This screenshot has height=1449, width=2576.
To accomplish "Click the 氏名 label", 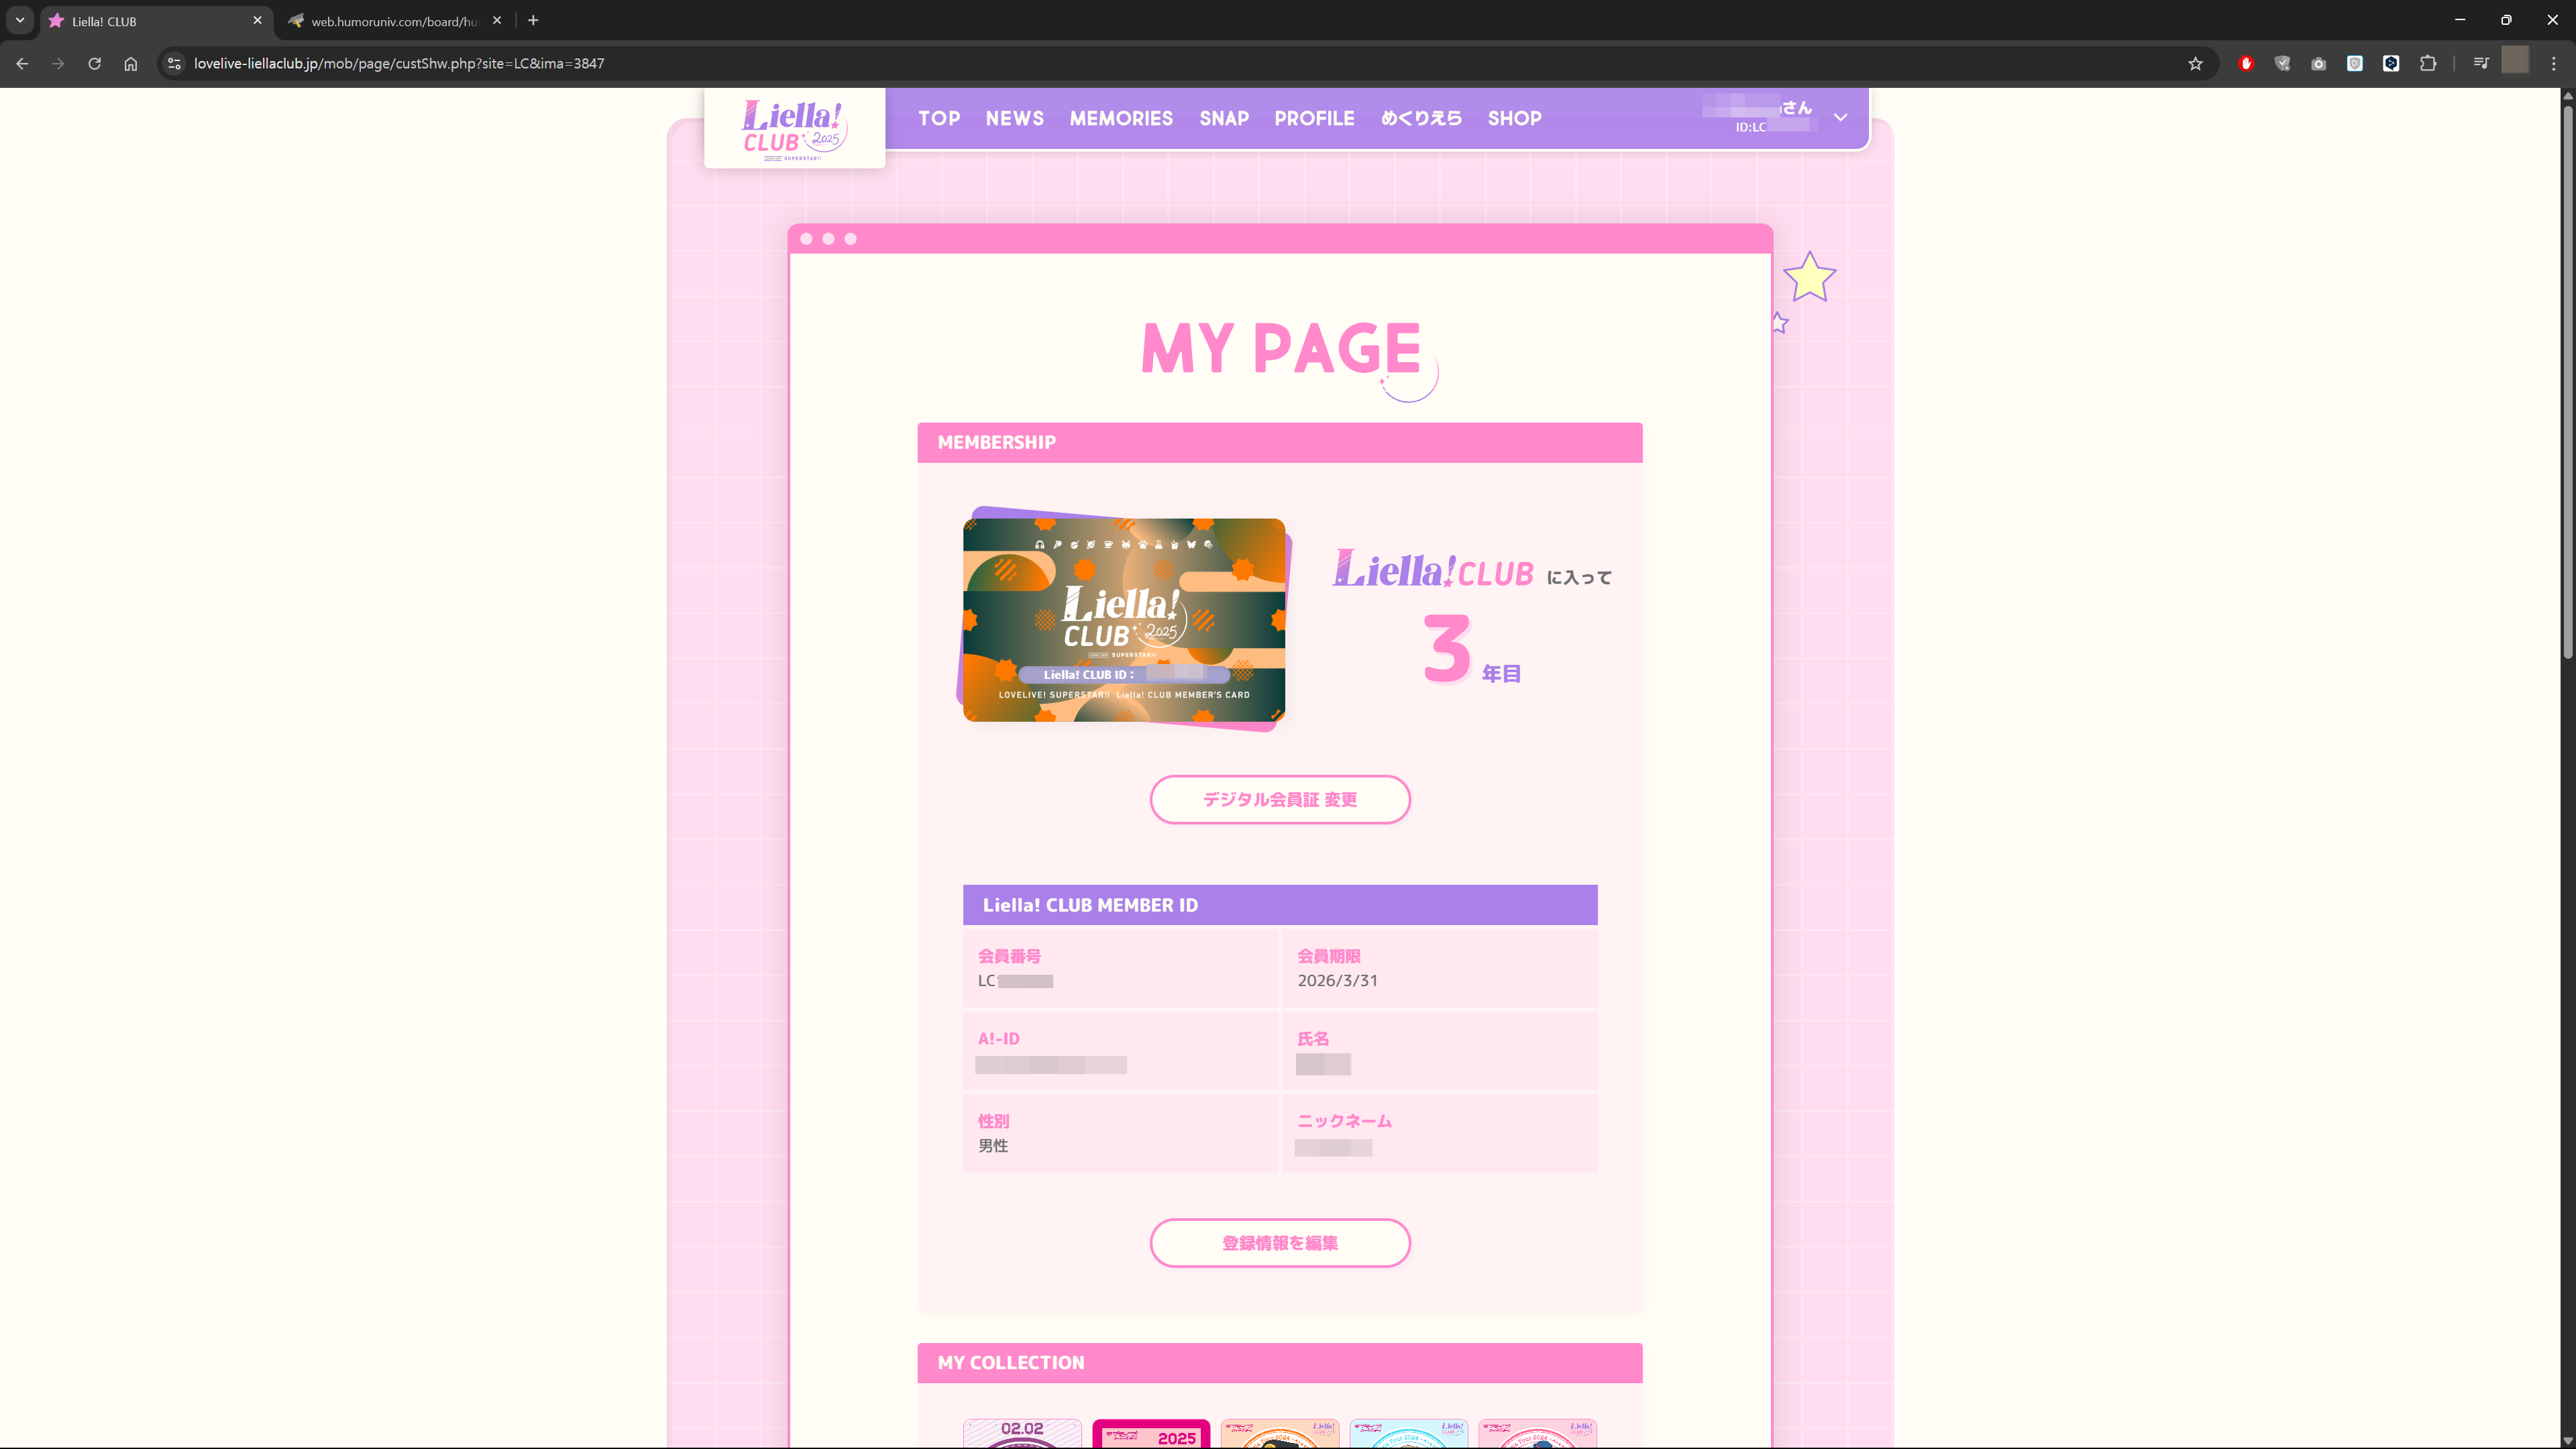I will [x=1313, y=1039].
